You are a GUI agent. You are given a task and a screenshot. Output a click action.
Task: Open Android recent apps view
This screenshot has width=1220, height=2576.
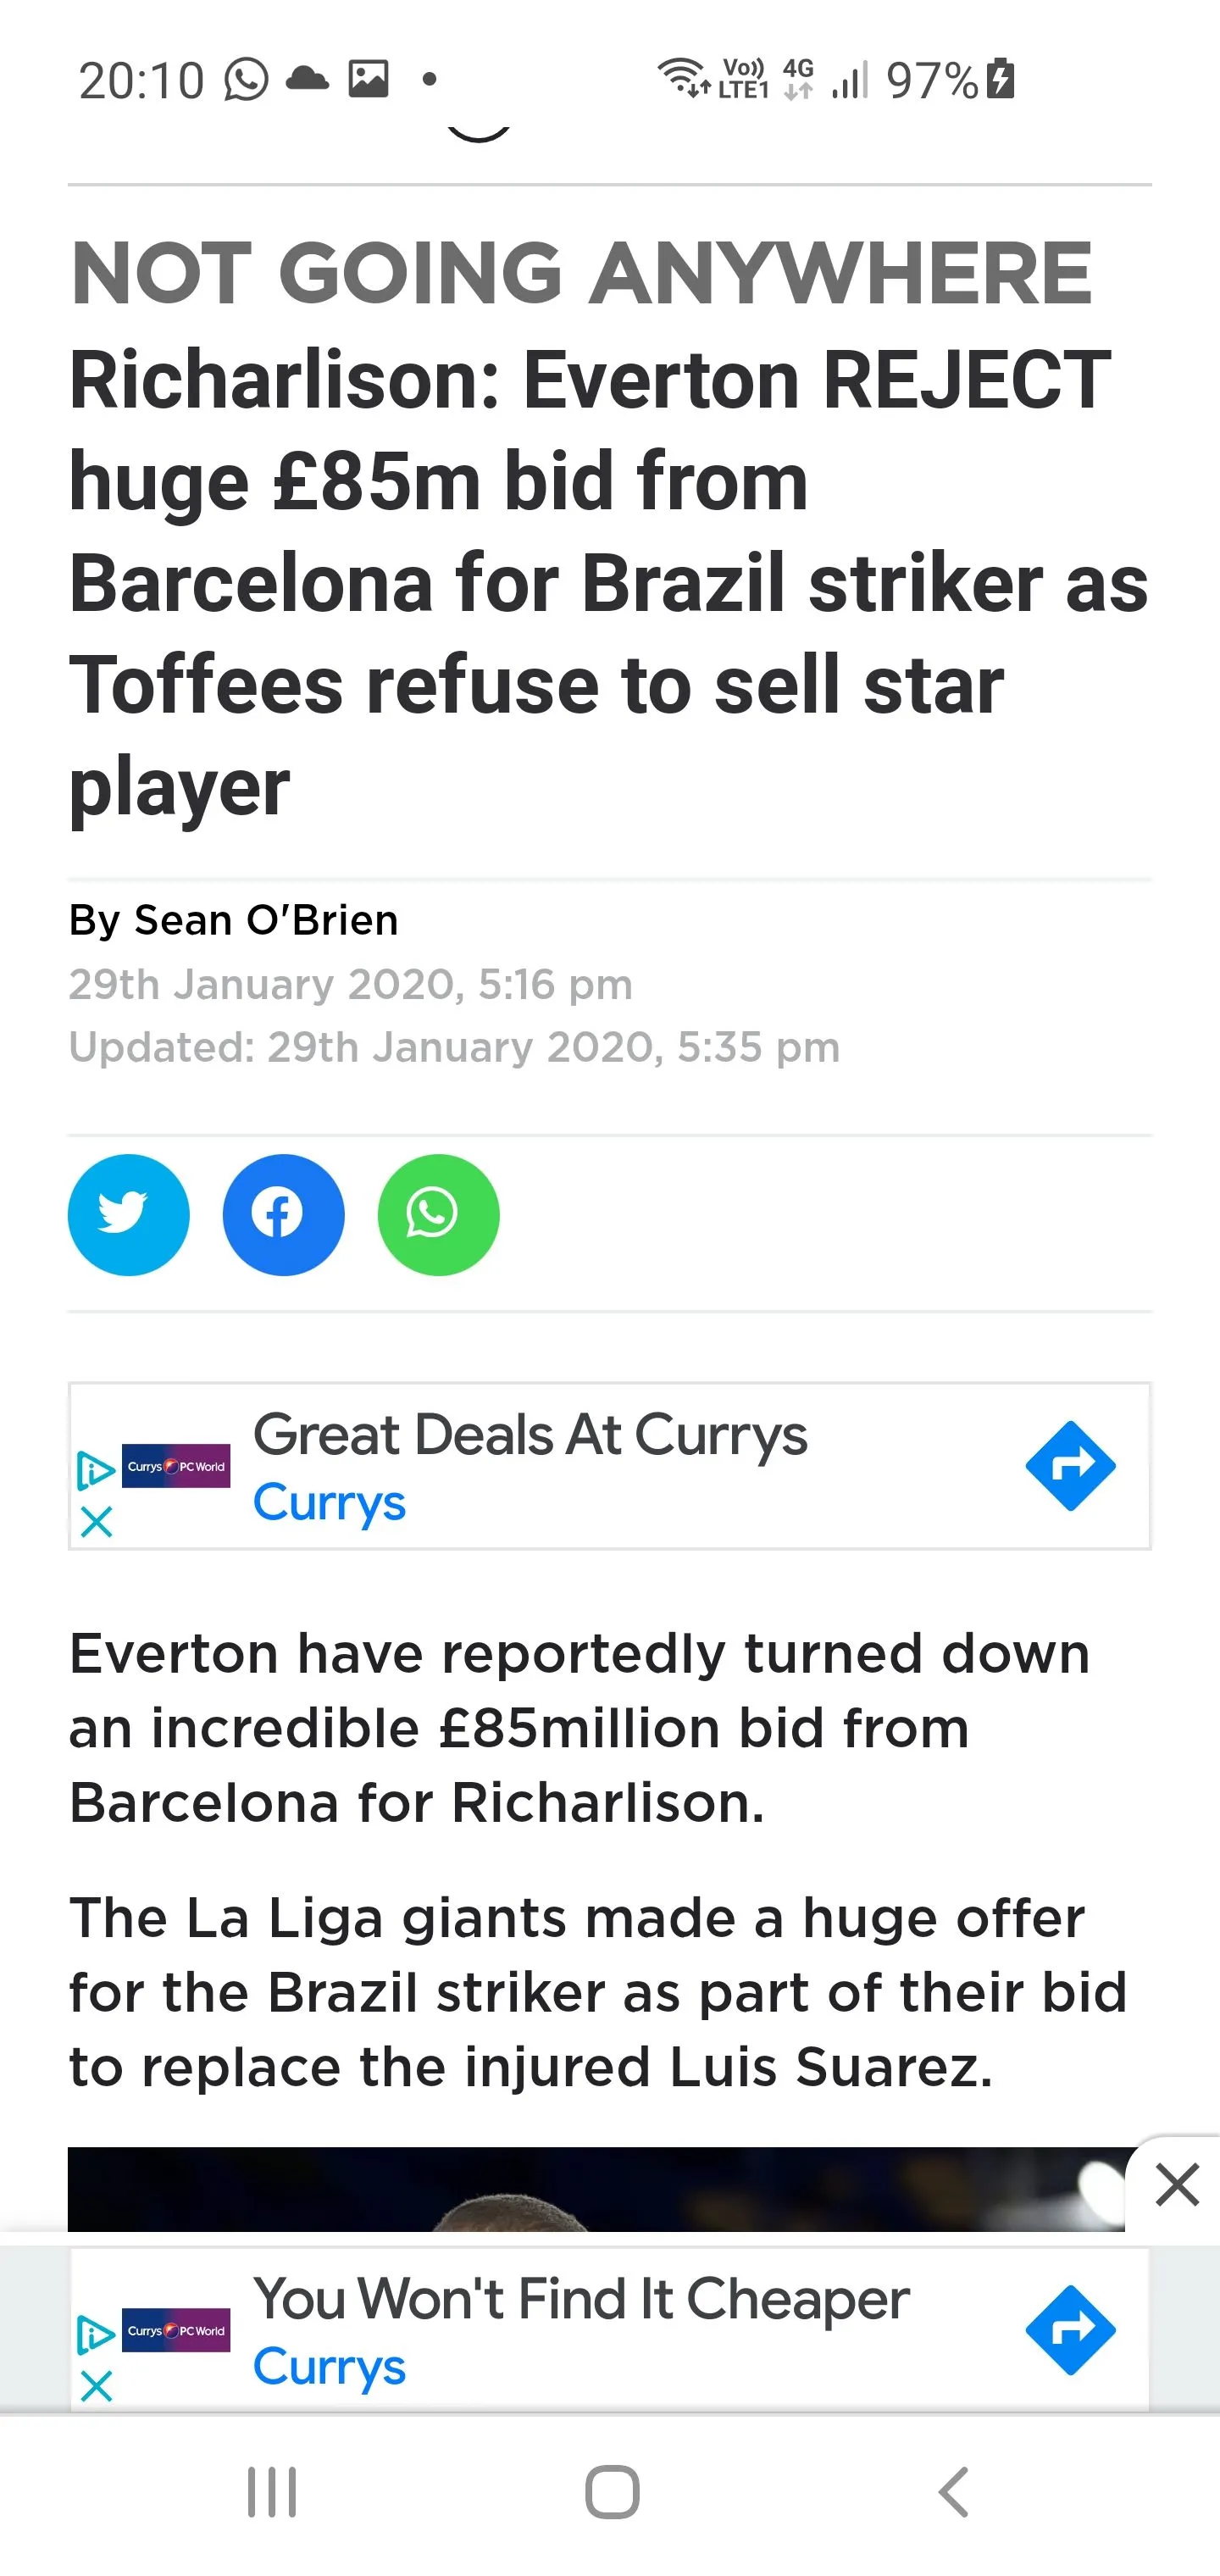click(x=272, y=2491)
